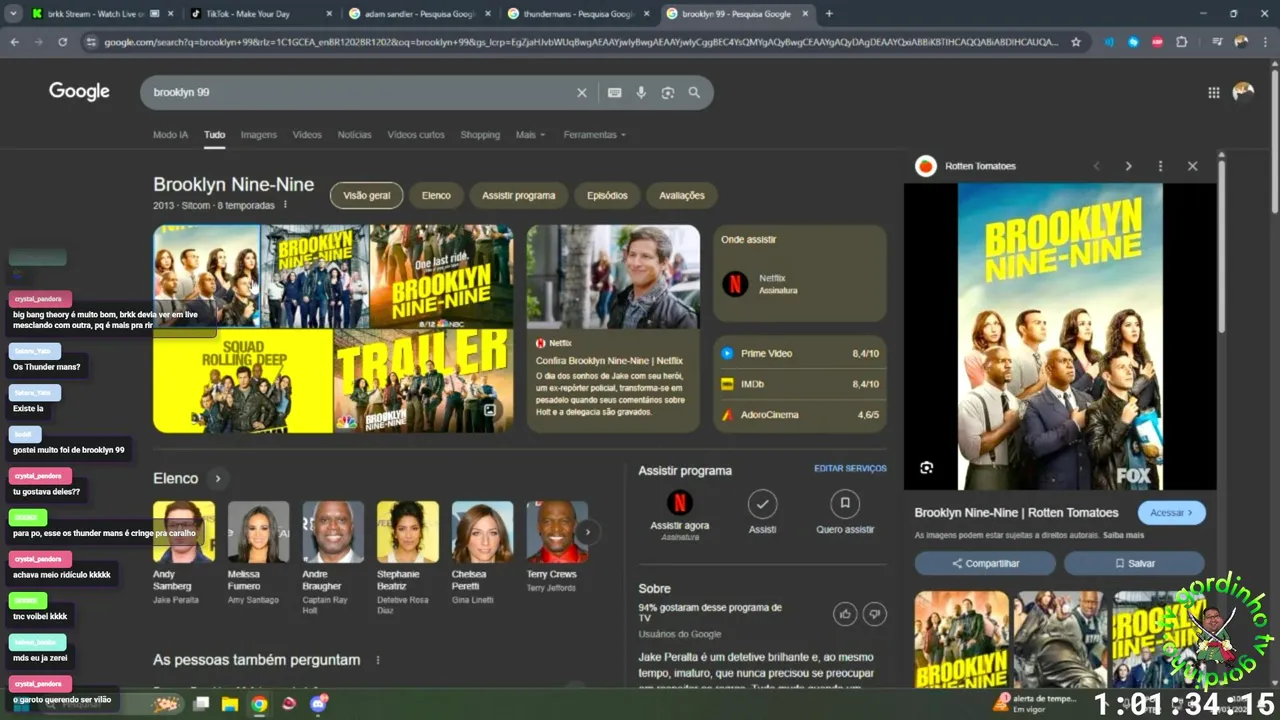
Task: Show more cast with the carousel arrow
Action: (x=588, y=532)
